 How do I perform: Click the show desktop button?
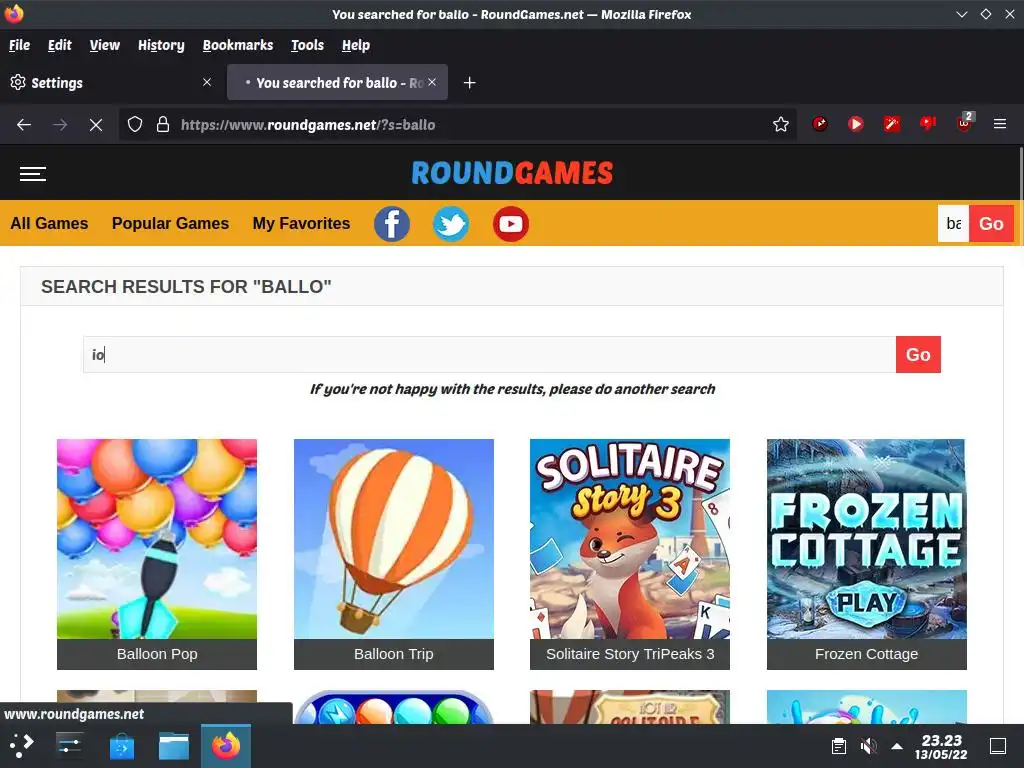(998, 746)
